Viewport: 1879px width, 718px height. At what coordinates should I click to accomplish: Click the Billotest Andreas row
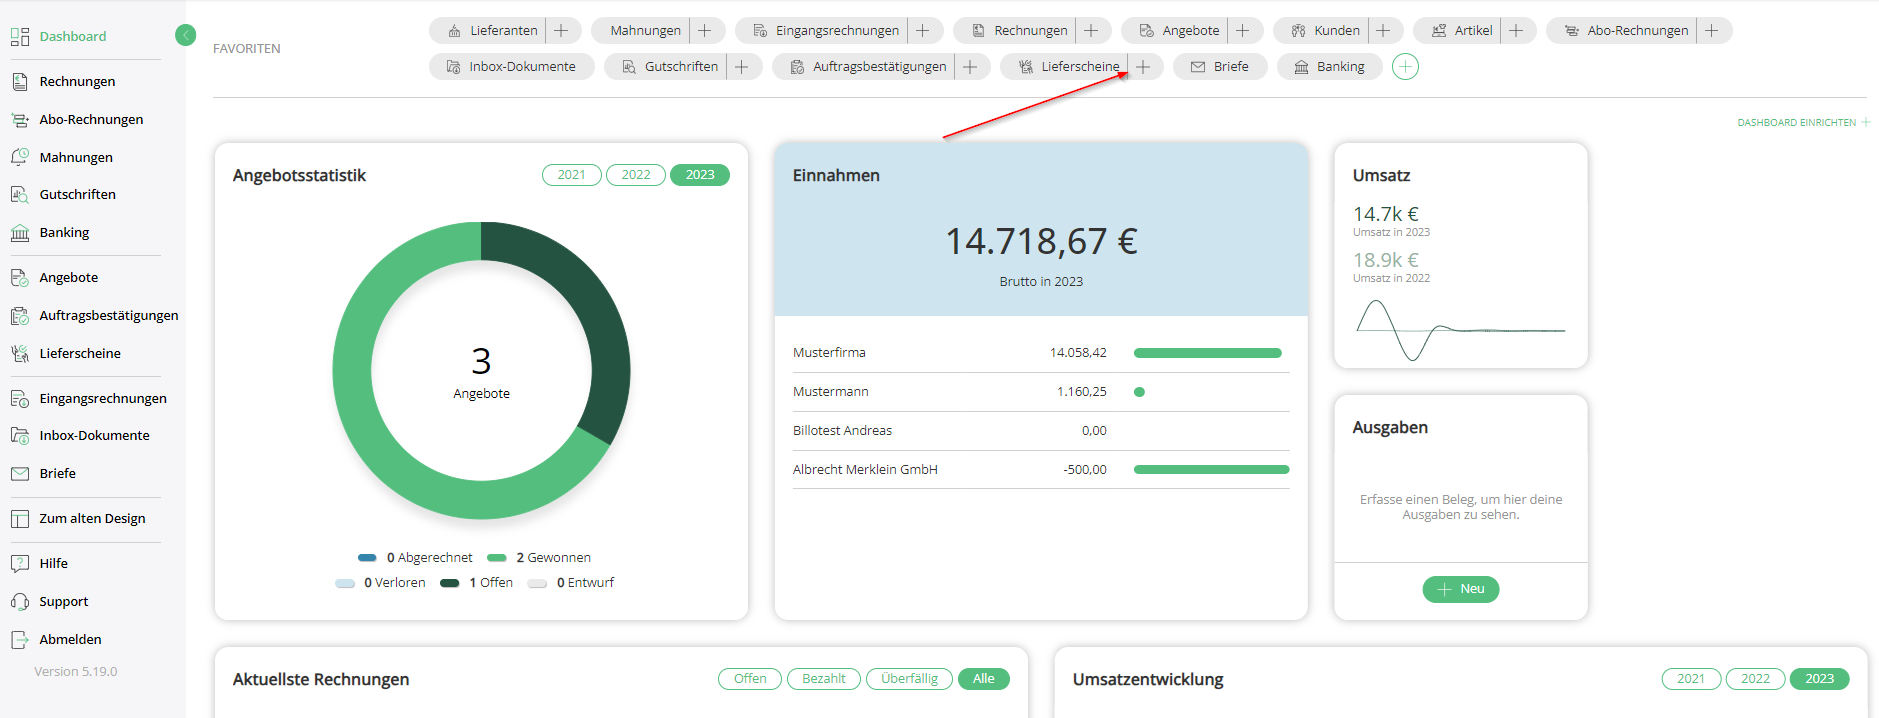click(x=1041, y=431)
